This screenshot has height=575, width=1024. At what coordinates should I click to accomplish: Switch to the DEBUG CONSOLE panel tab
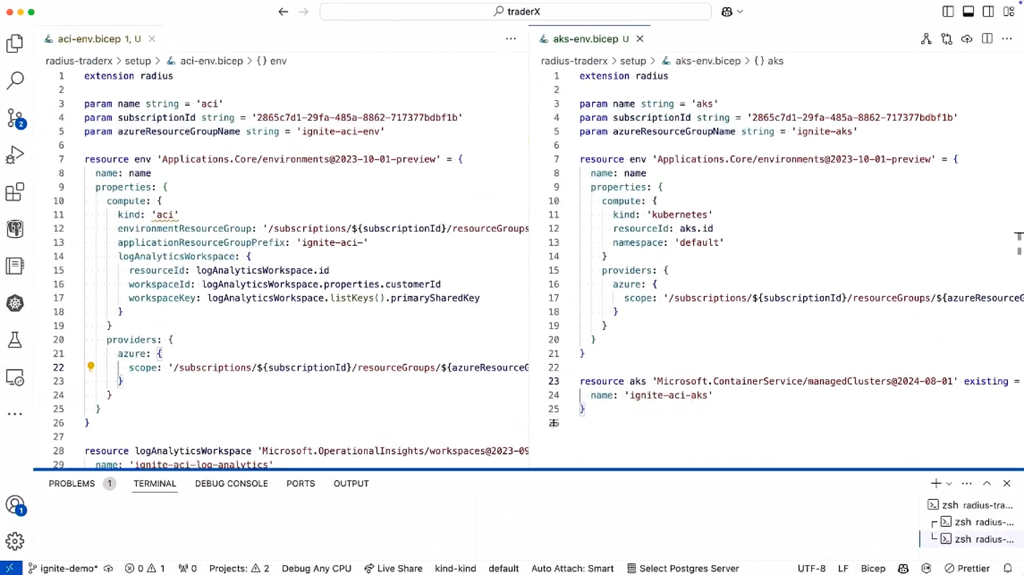(x=231, y=484)
